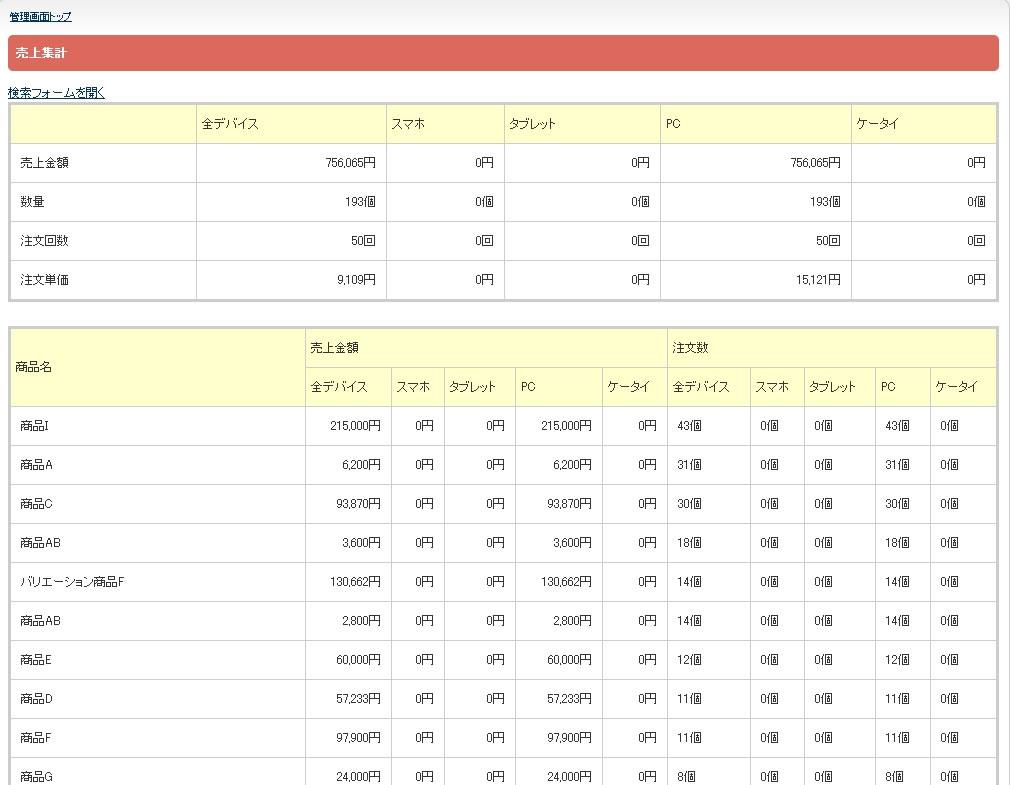
Task: Select the ケータイ header in the top summary table
Action: [878, 124]
